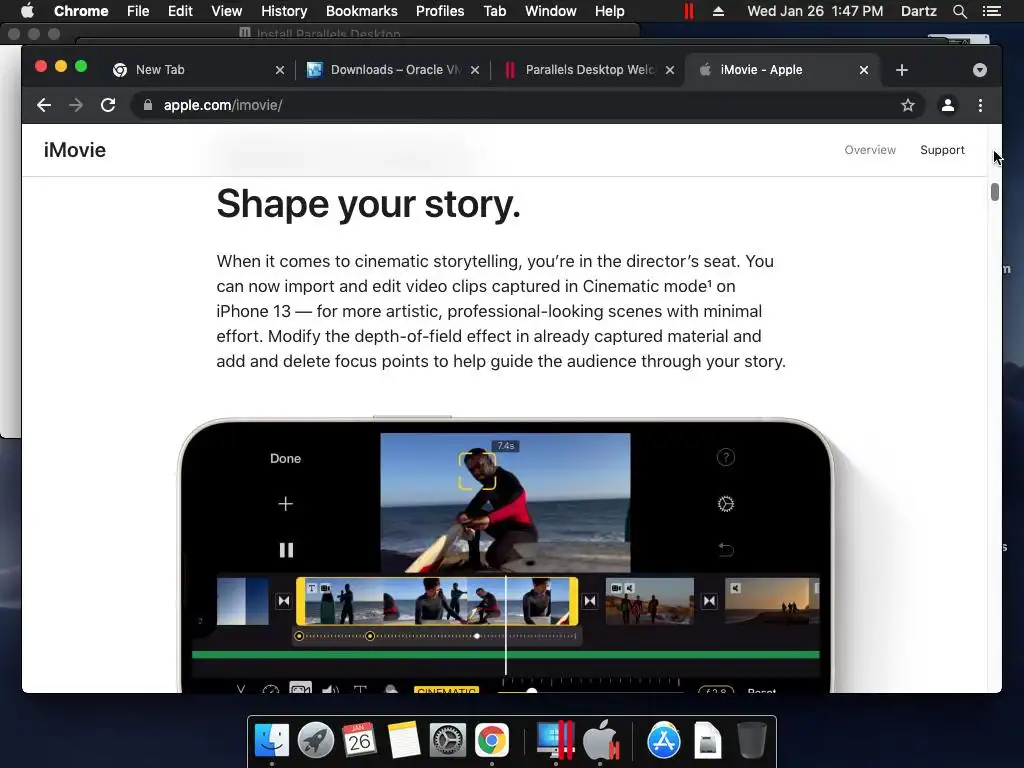Click the yellow focus box on the face
This screenshot has width=1024, height=768.
click(477, 471)
